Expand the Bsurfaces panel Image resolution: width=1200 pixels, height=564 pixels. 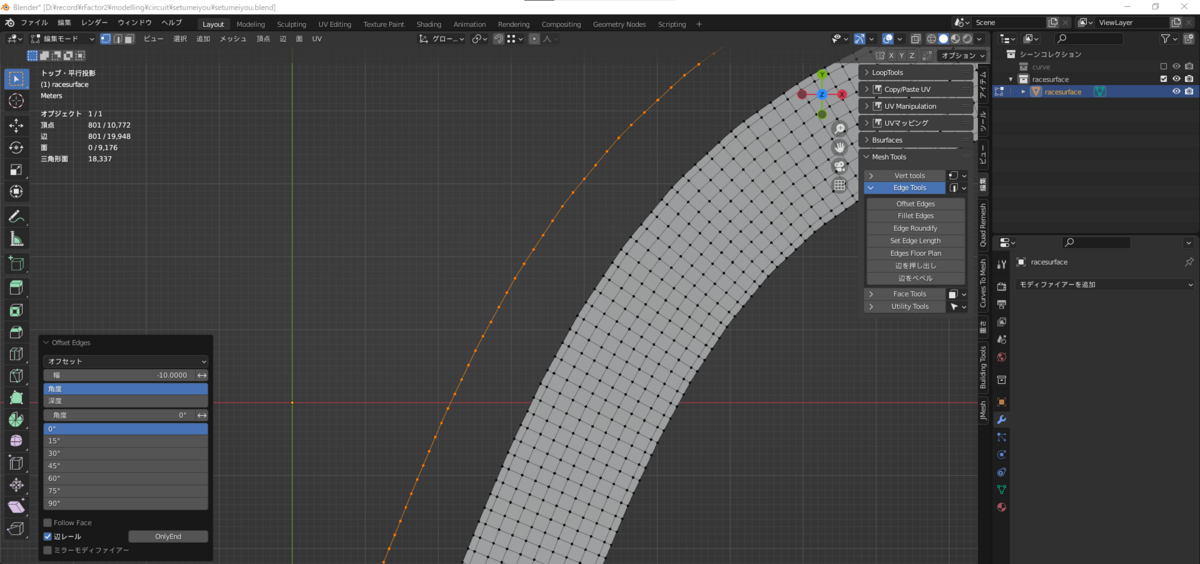click(x=917, y=140)
